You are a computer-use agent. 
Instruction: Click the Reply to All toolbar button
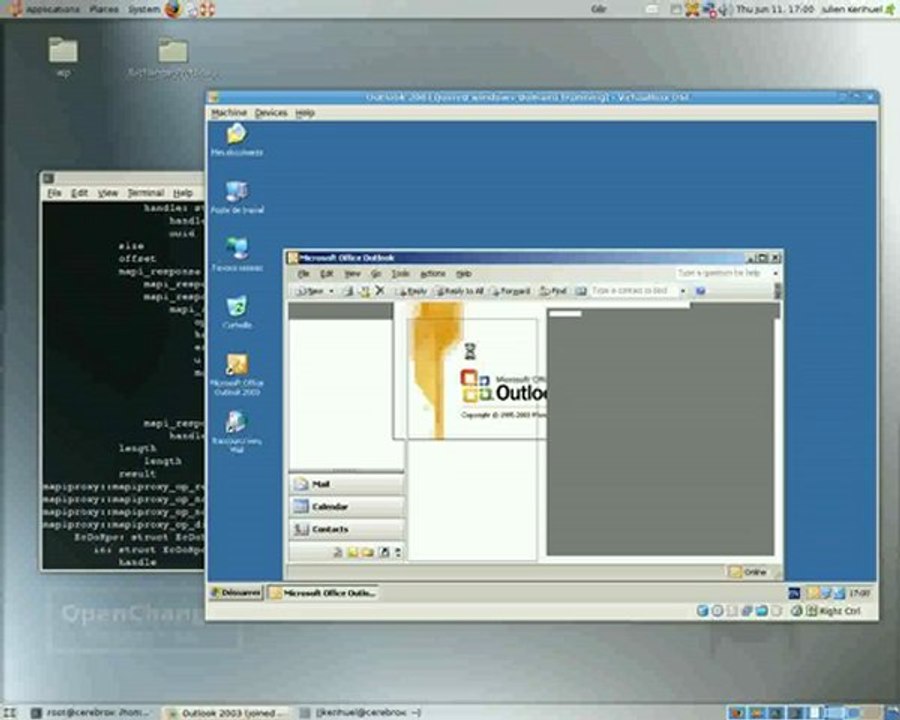[x=460, y=291]
